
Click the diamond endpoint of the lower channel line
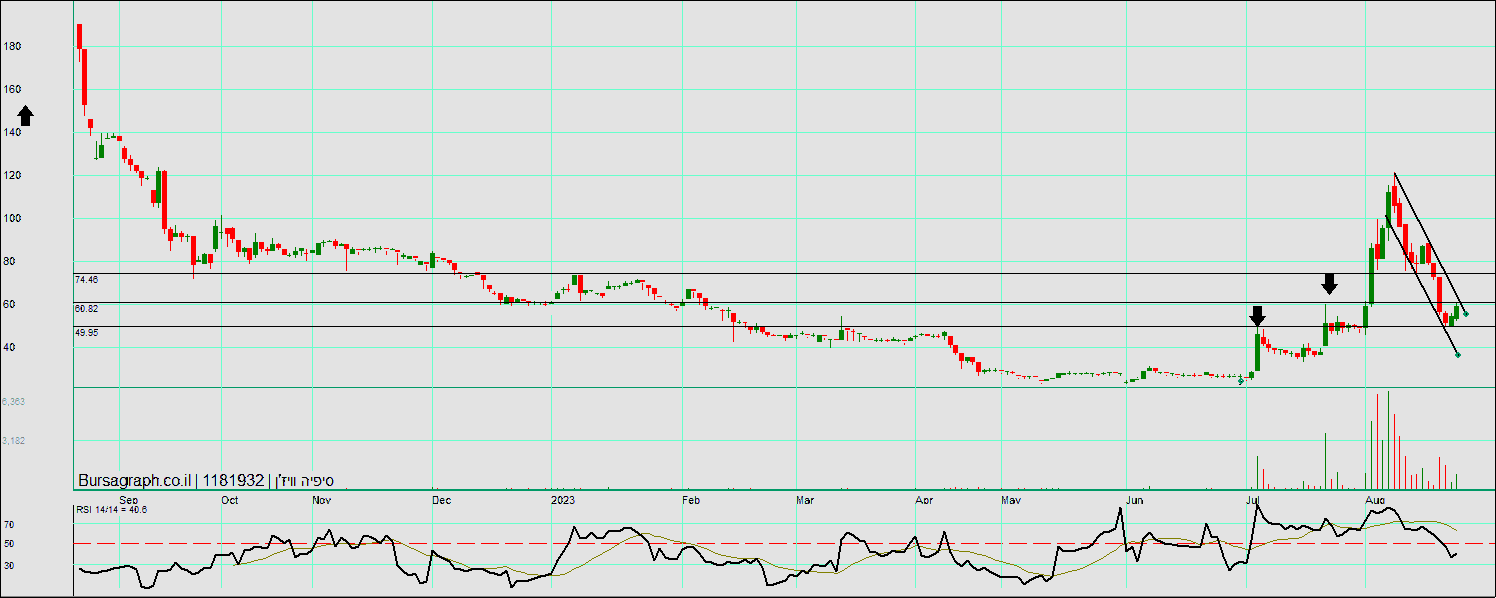click(x=1457, y=355)
